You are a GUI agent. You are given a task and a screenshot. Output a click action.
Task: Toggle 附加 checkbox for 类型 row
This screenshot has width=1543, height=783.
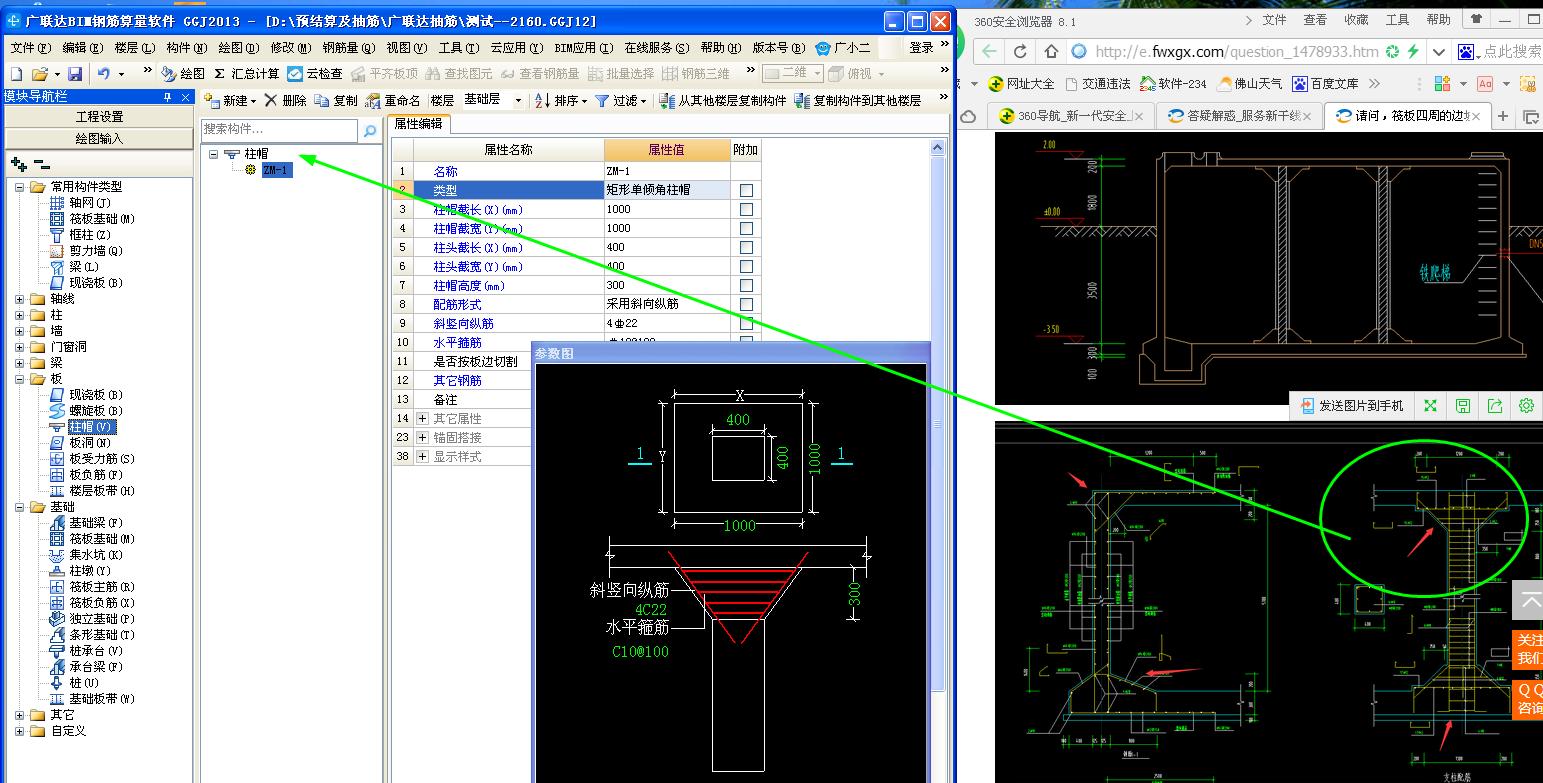[x=746, y=190]
